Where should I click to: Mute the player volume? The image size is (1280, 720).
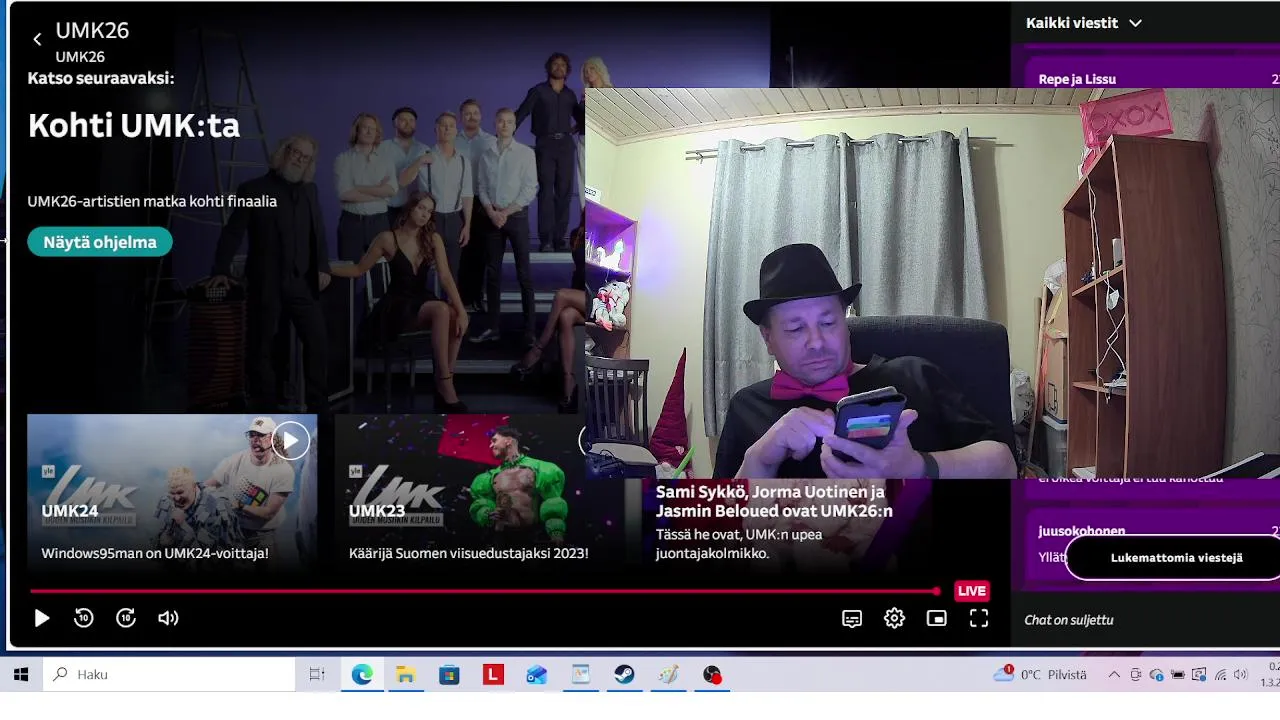168,618
